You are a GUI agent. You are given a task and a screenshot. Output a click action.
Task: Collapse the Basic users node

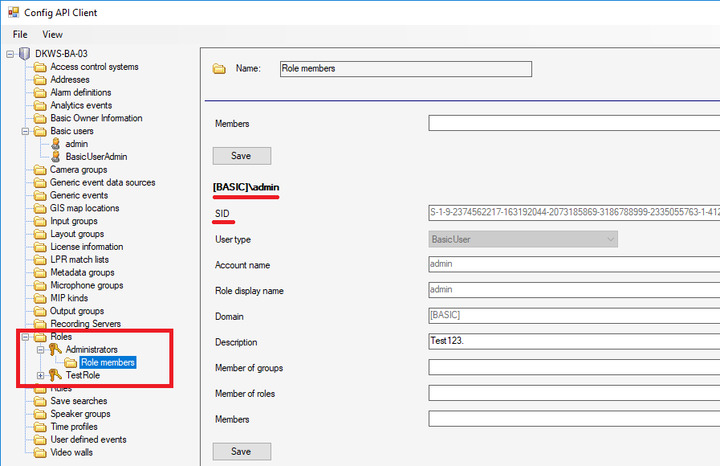click(24, 131)
